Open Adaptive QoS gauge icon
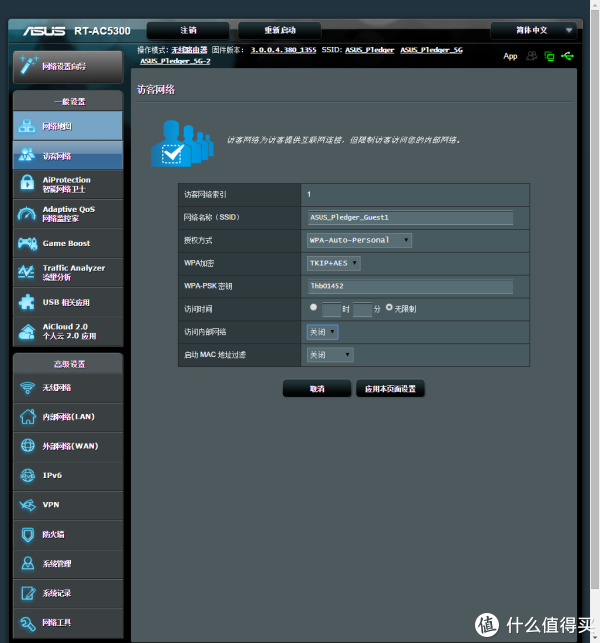The width and height of the screenshot is (600, 643). click(x=27, y=214)
